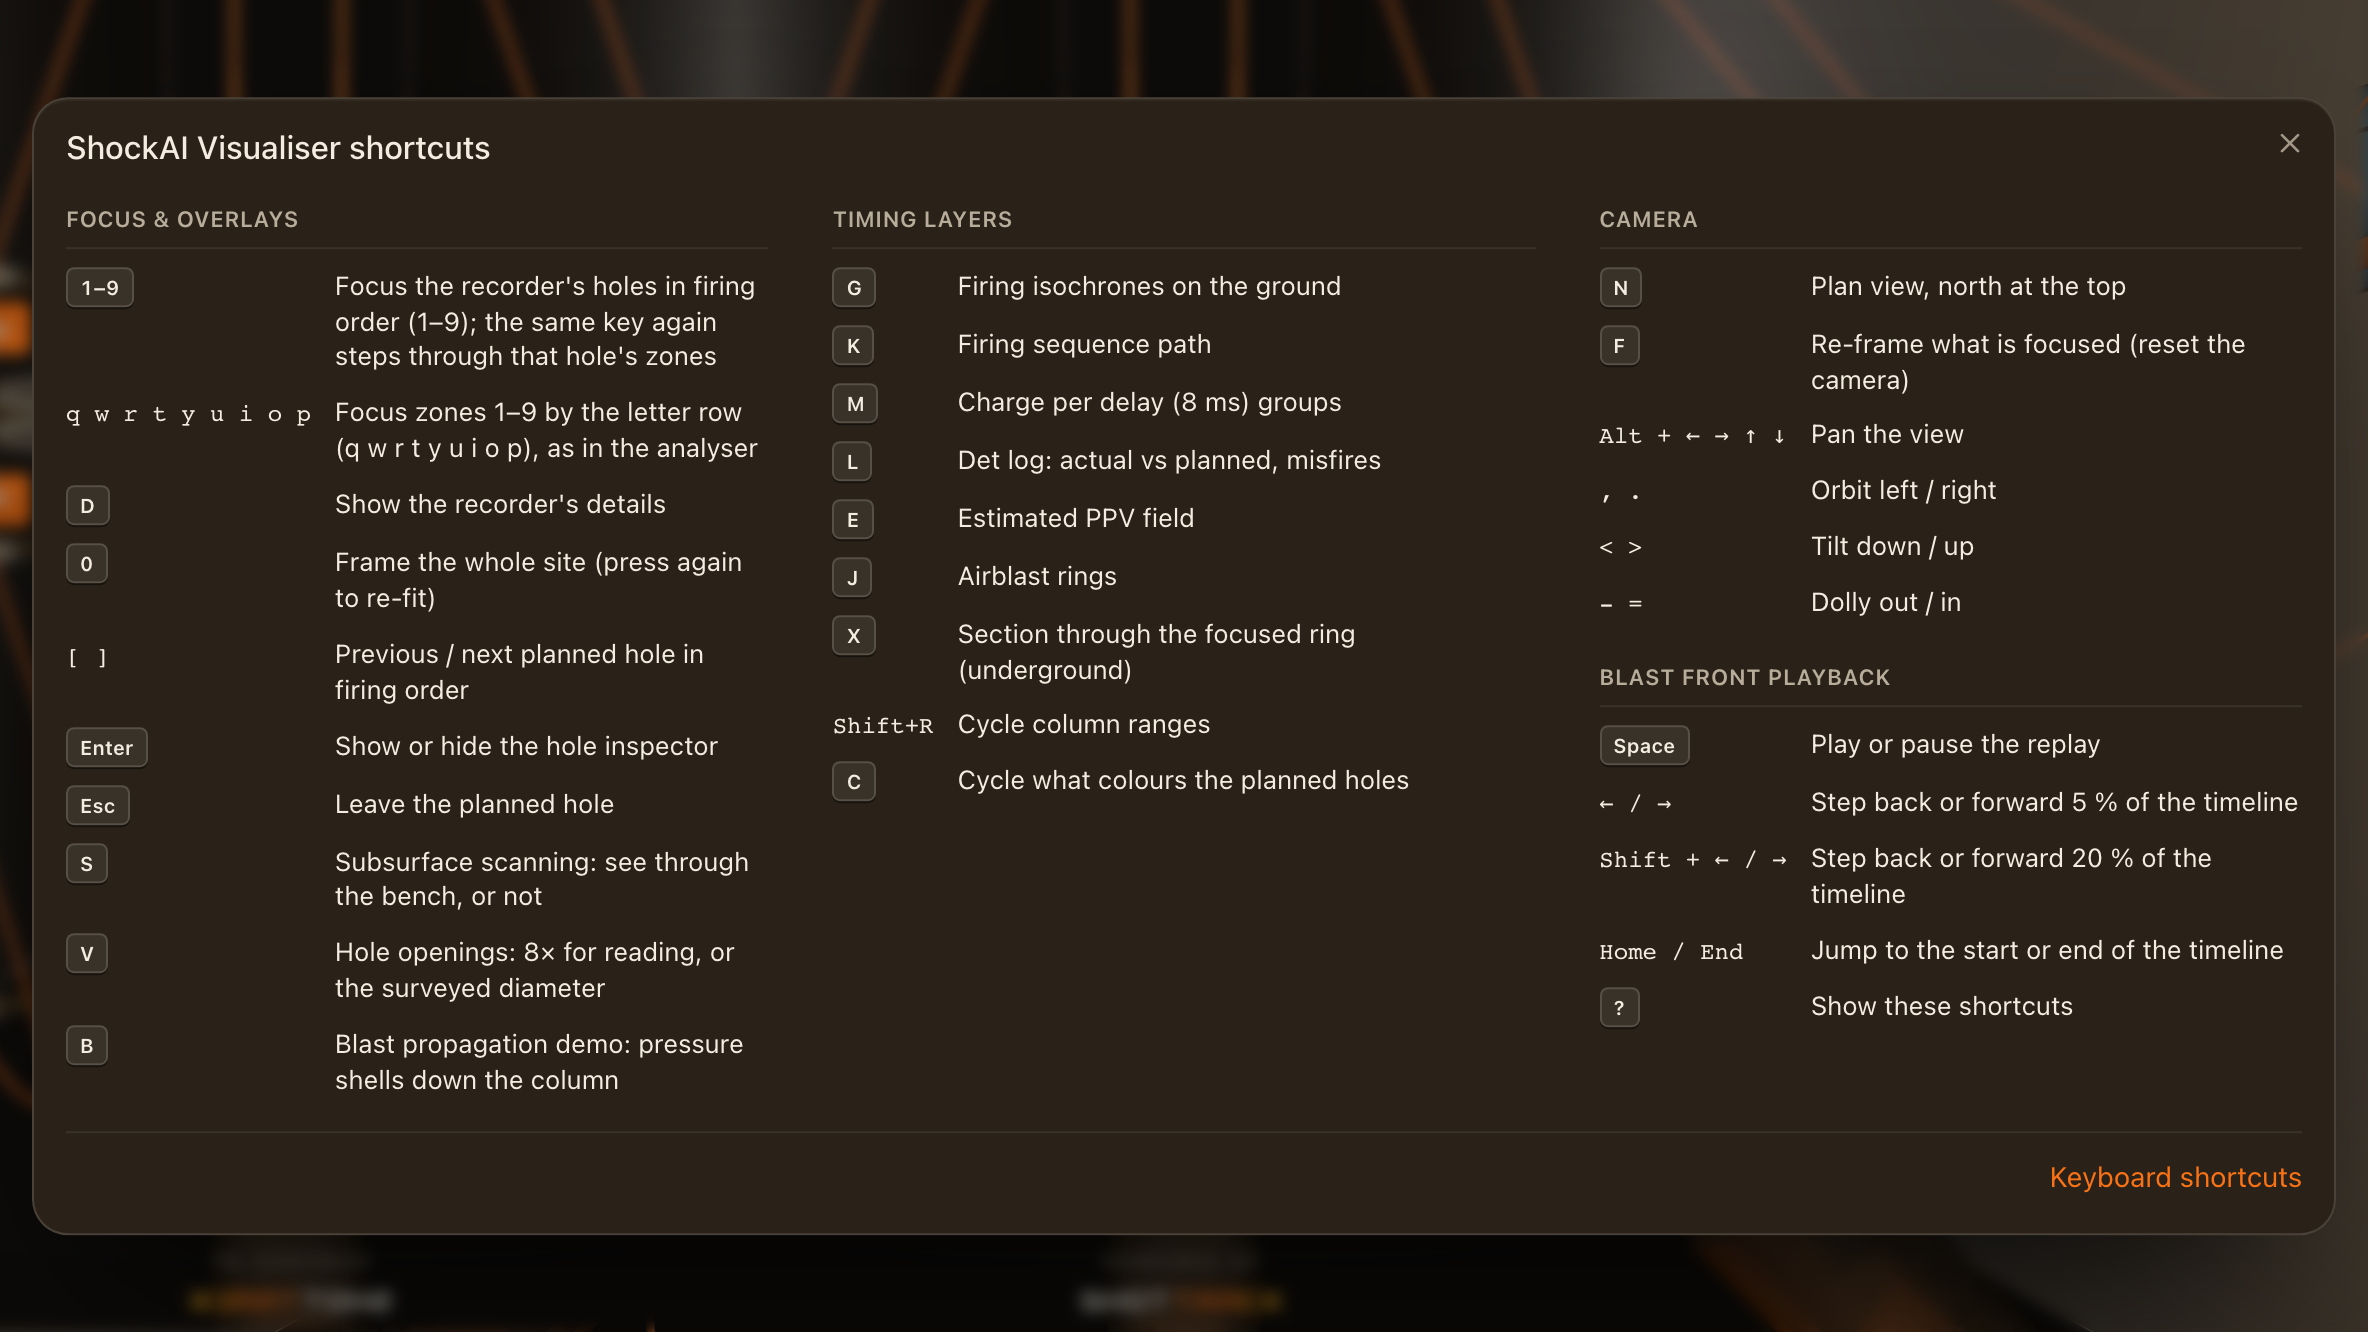Click the V key for hole openings
This screenshot has width=2368, height=1332.
[x=87, y=954]
